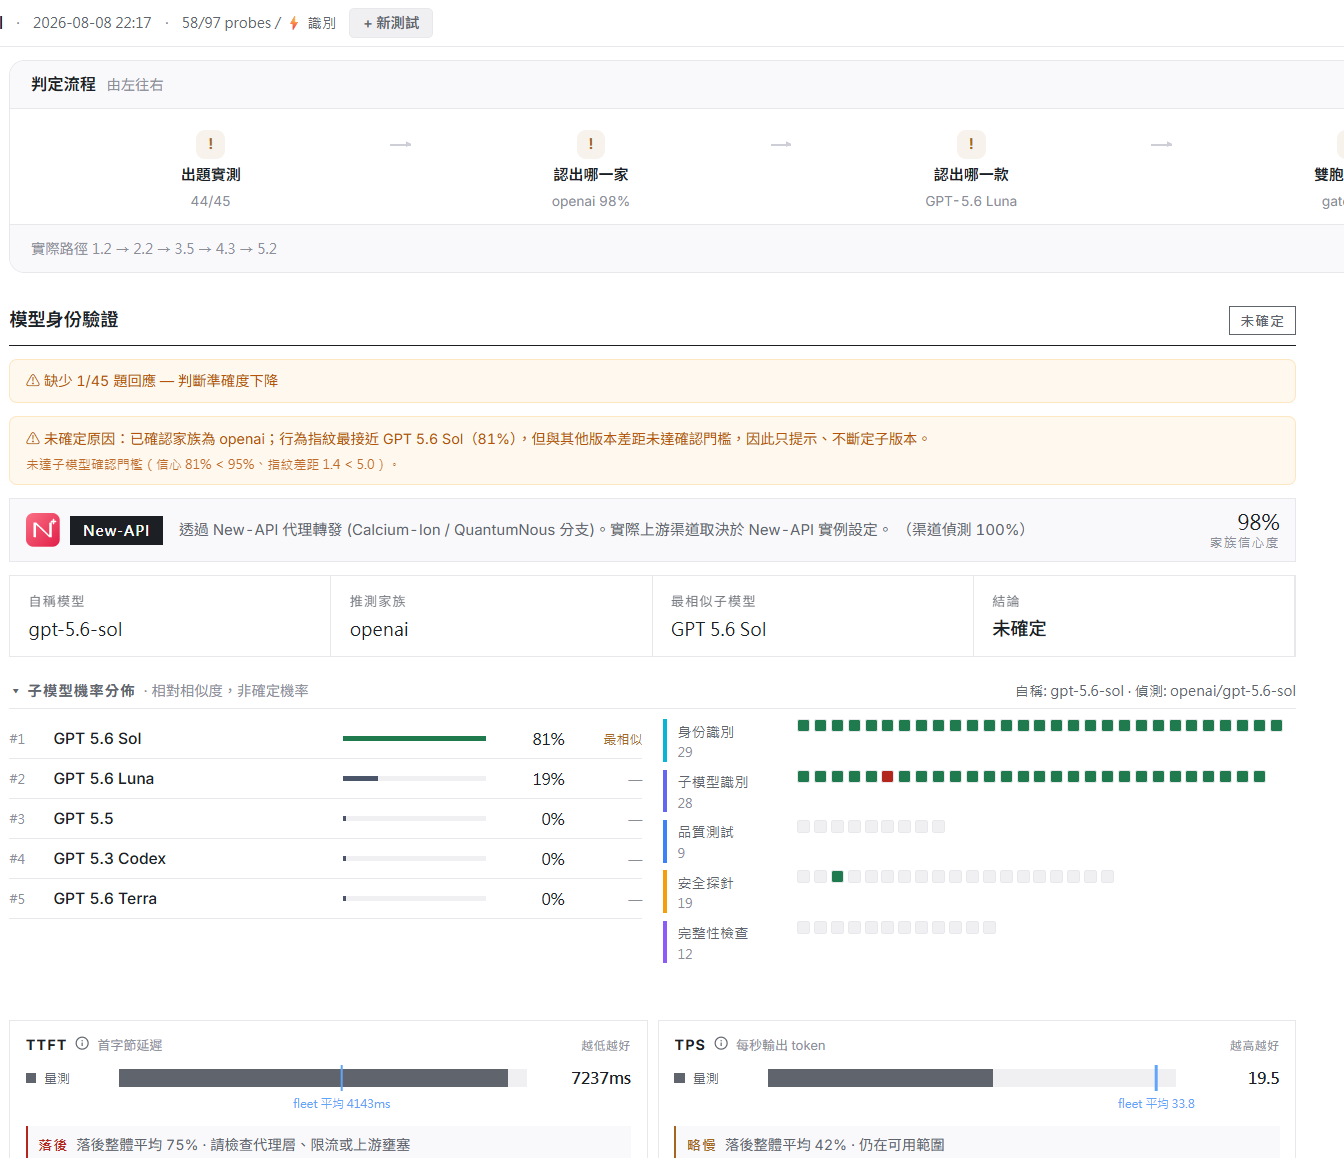Click the red 落後 status tag
The image size is (1344, 1158).
click(53, 1145)
